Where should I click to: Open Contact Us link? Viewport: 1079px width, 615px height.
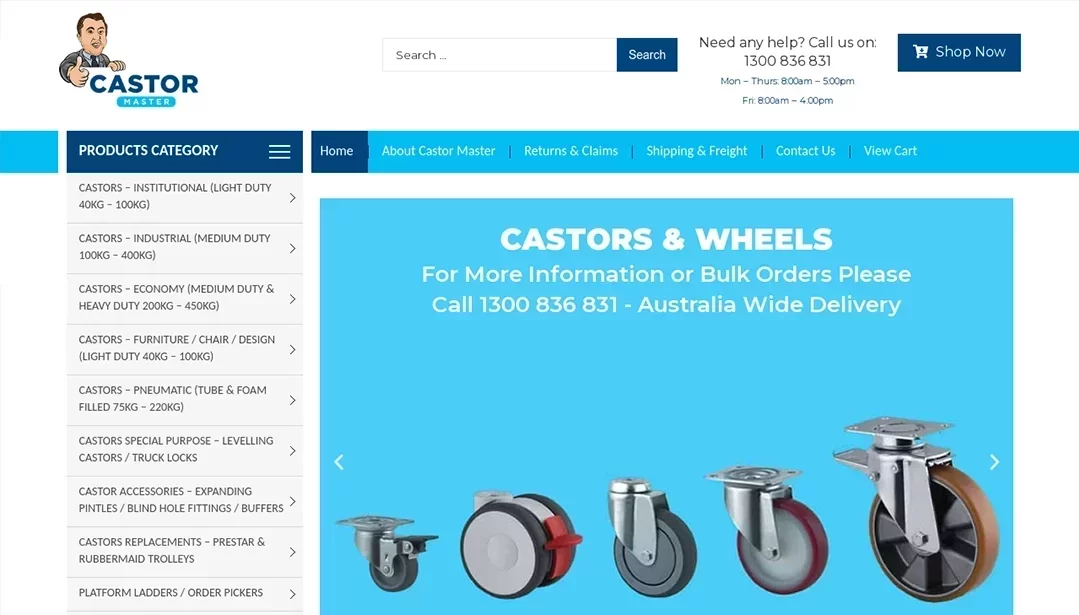[805, 151]
